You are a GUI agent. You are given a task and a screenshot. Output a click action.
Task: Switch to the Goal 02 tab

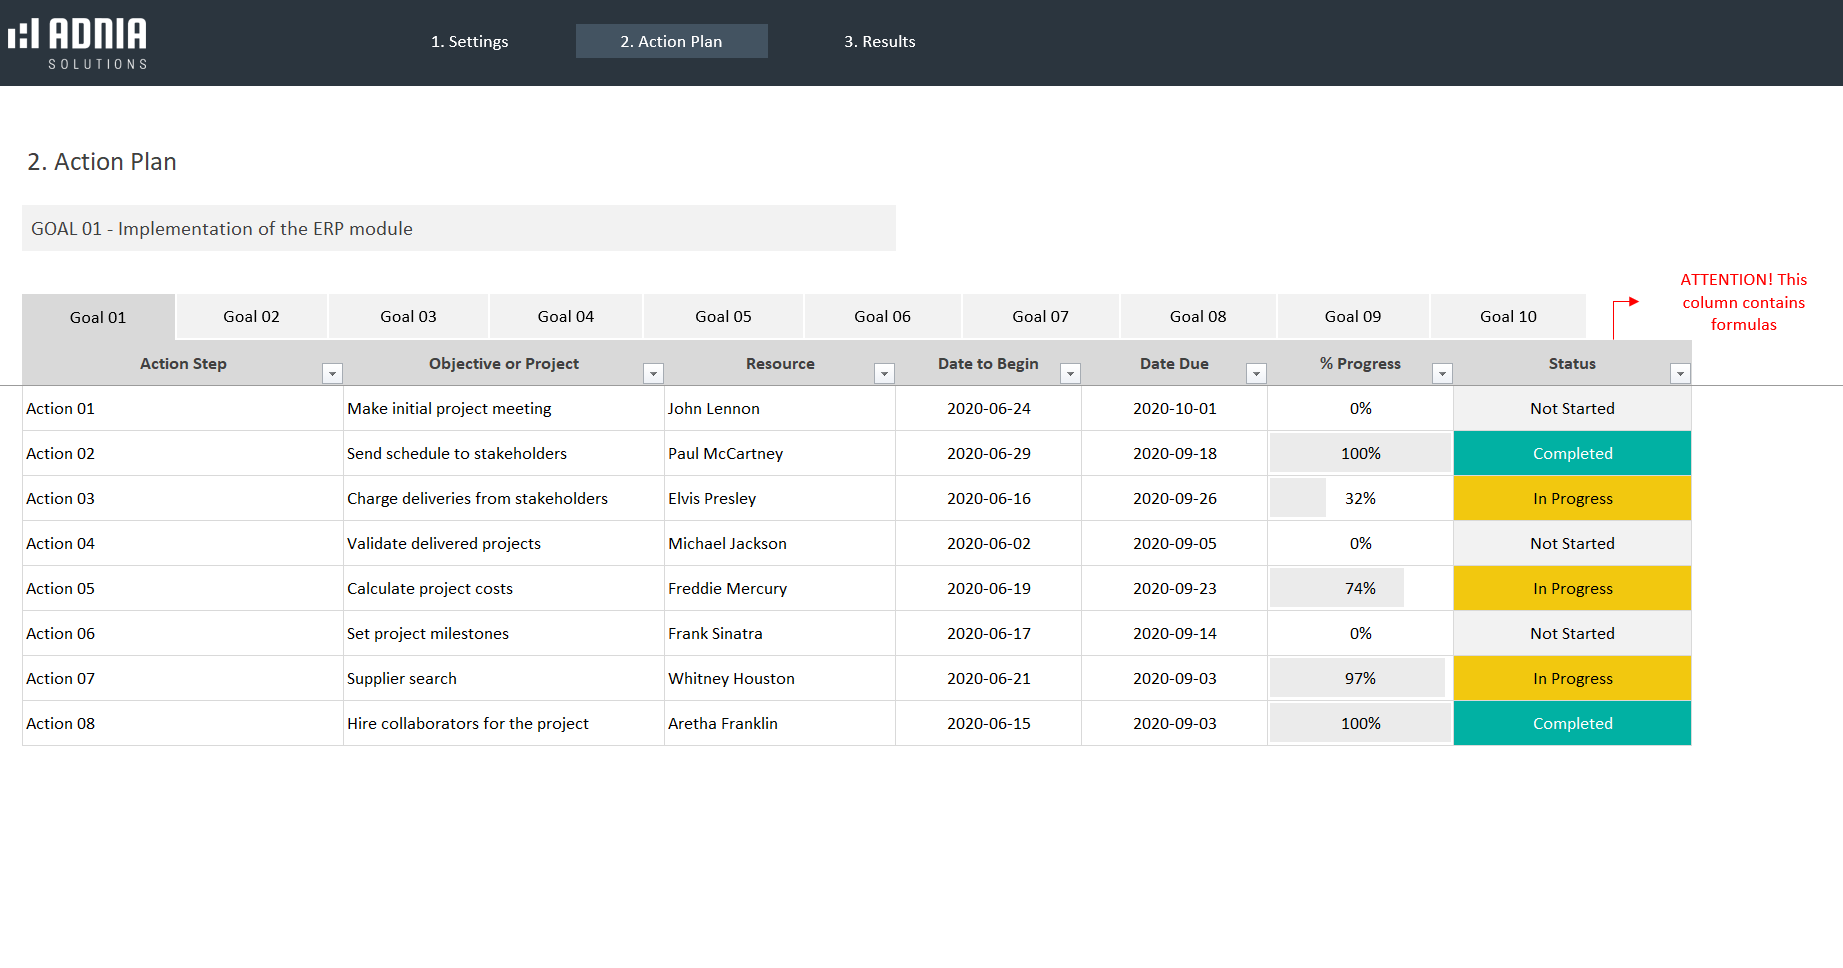click(x=251, y=317)
